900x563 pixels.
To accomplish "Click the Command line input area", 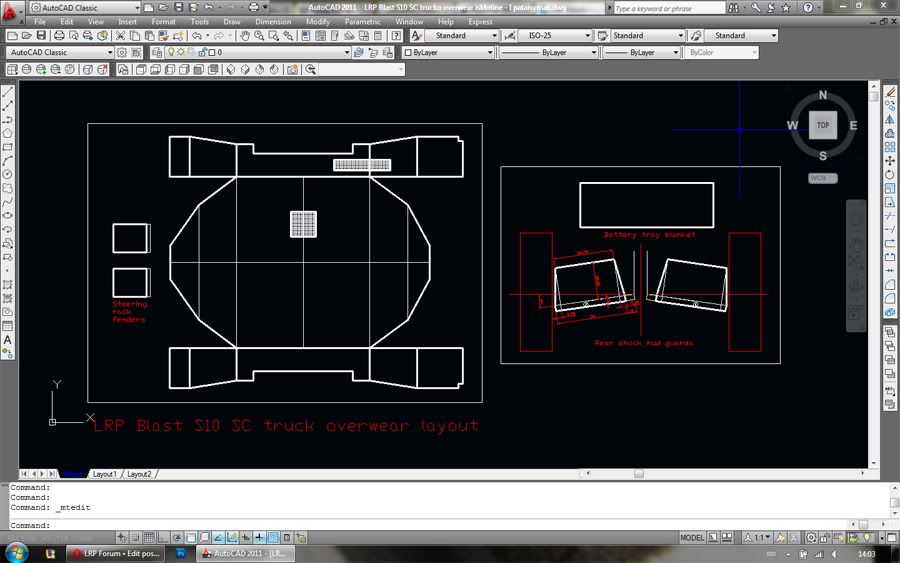I will coord(430,525).
